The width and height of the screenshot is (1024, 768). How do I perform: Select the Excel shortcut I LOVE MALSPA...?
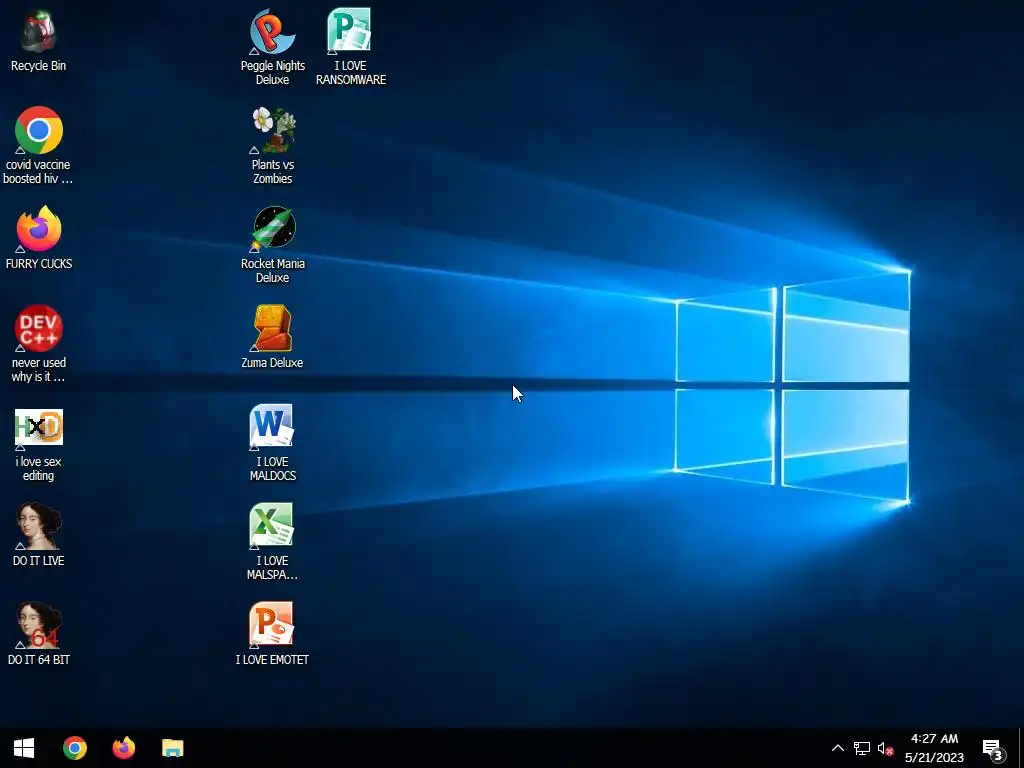(272, 541)
